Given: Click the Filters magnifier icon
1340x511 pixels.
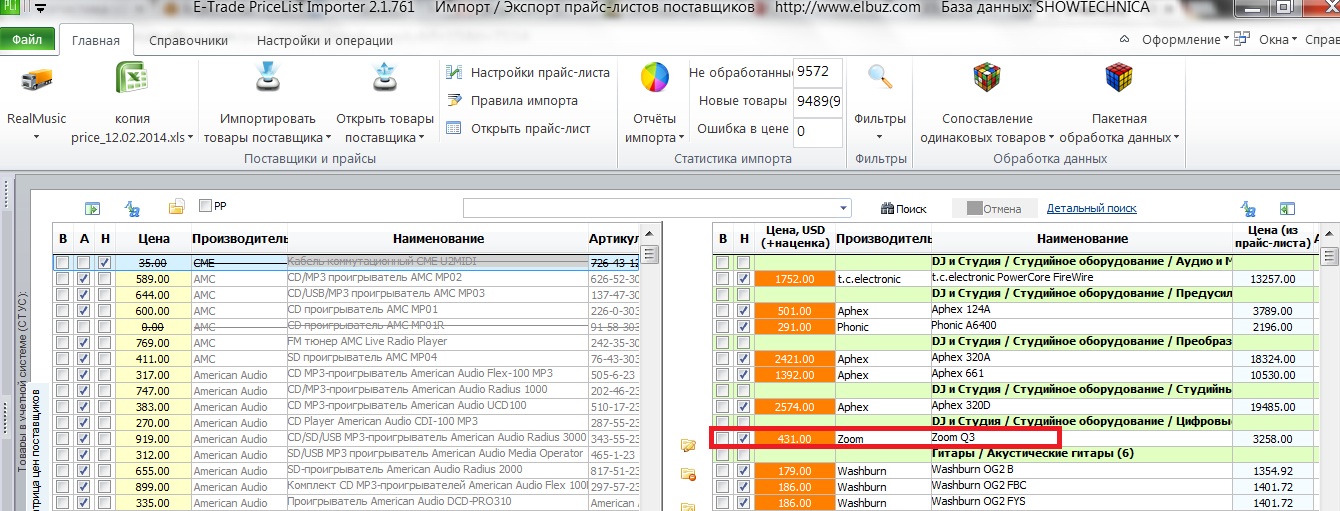Looking at the screenshot, I should tap(880, 77).
